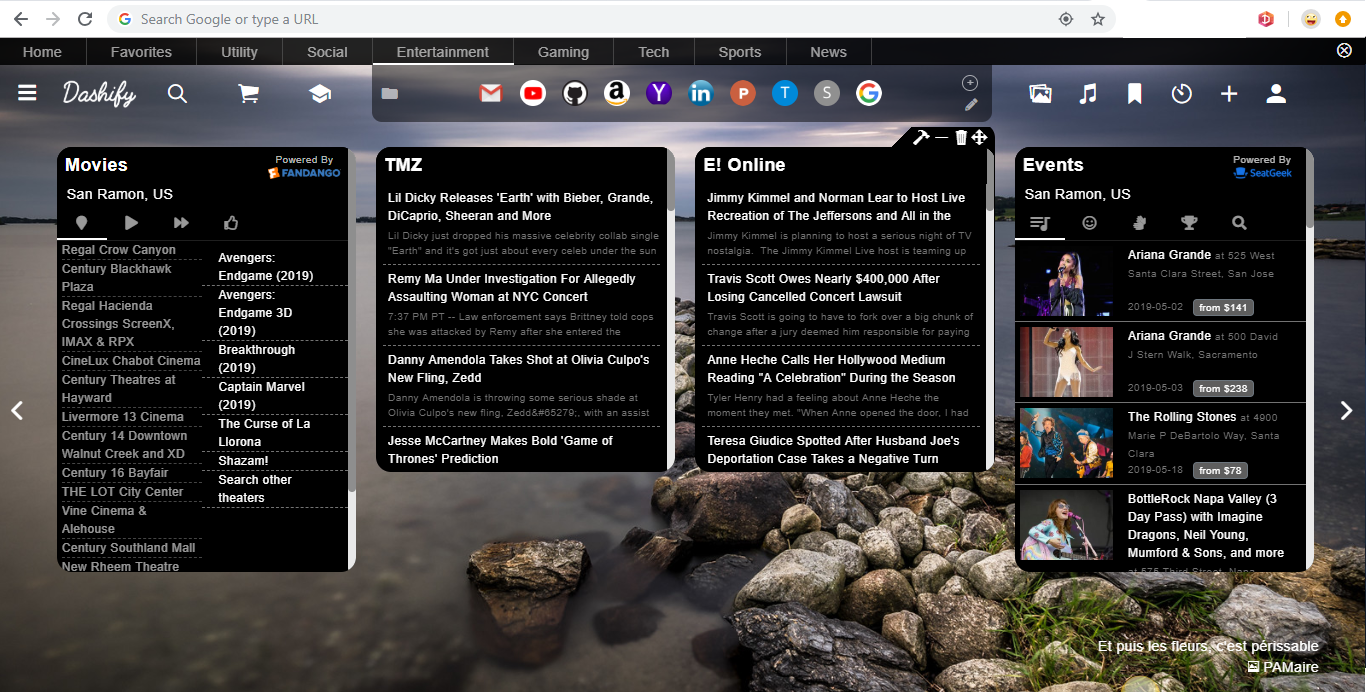
Task: View coming soon movies with fast-forward icon
Action: point(181,223)
